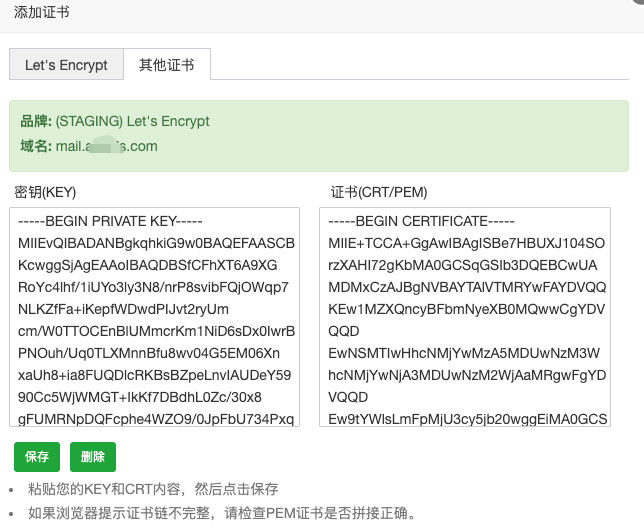Click certificate line starting MDMxCzAJBgNVBAYTAlVT

coord(467,287)
